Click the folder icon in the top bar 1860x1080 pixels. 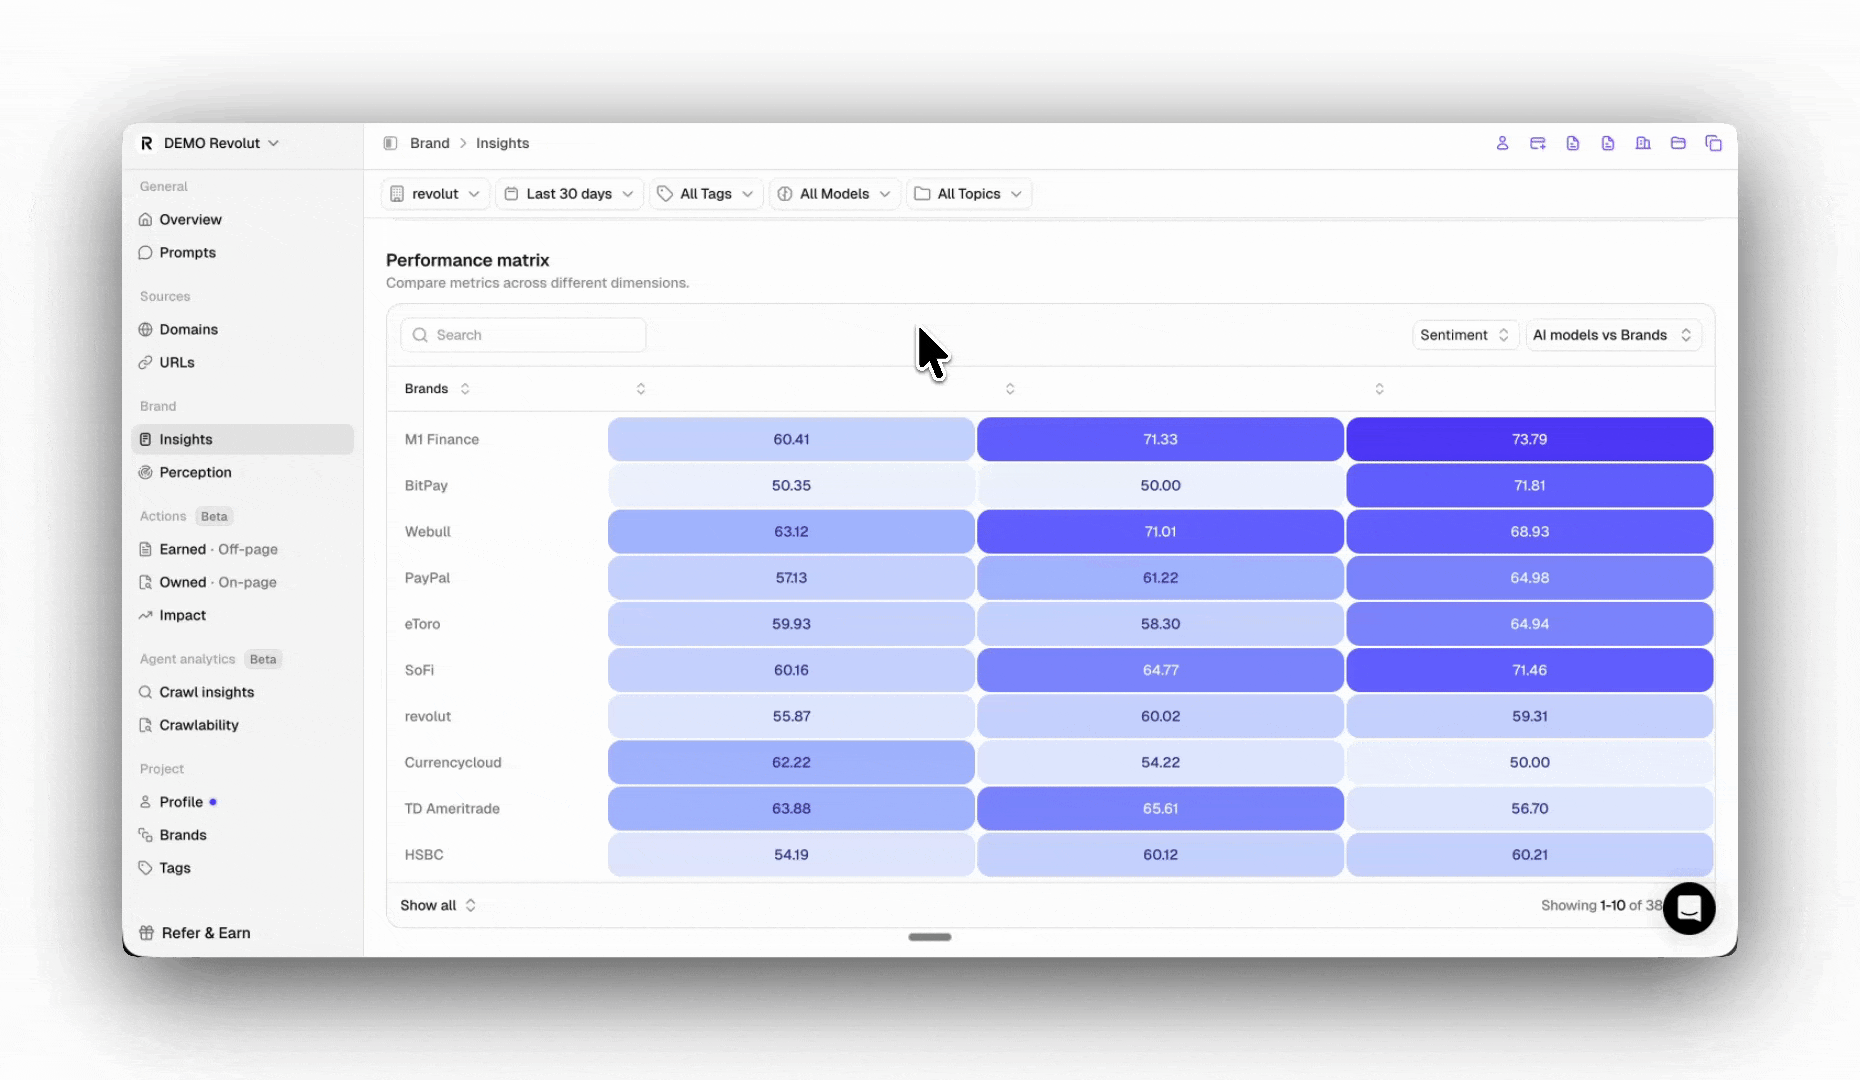[1678, 143]
